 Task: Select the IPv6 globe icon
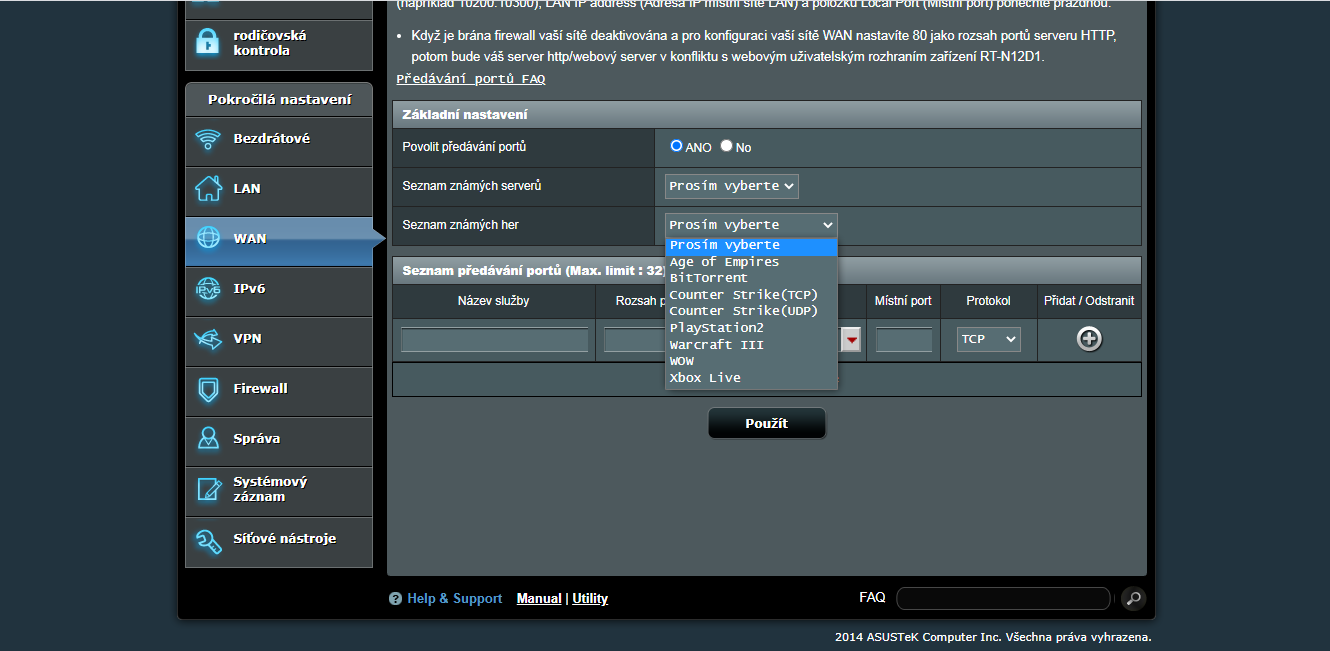[208, 289]
